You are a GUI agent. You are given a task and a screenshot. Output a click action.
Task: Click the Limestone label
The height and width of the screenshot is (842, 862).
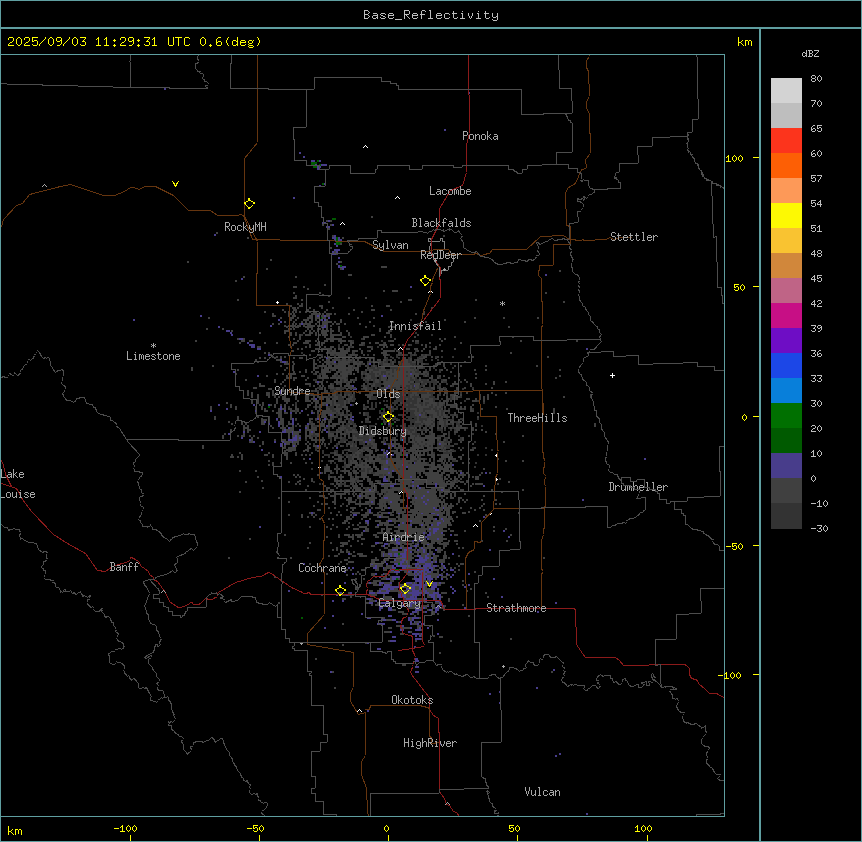click(153, 356)
